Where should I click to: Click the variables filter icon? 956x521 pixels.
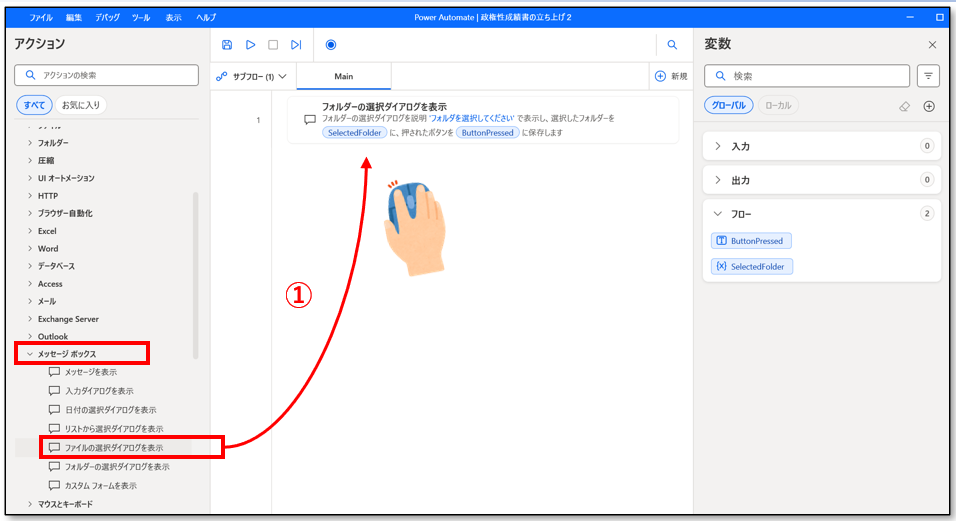pos(929,76)
